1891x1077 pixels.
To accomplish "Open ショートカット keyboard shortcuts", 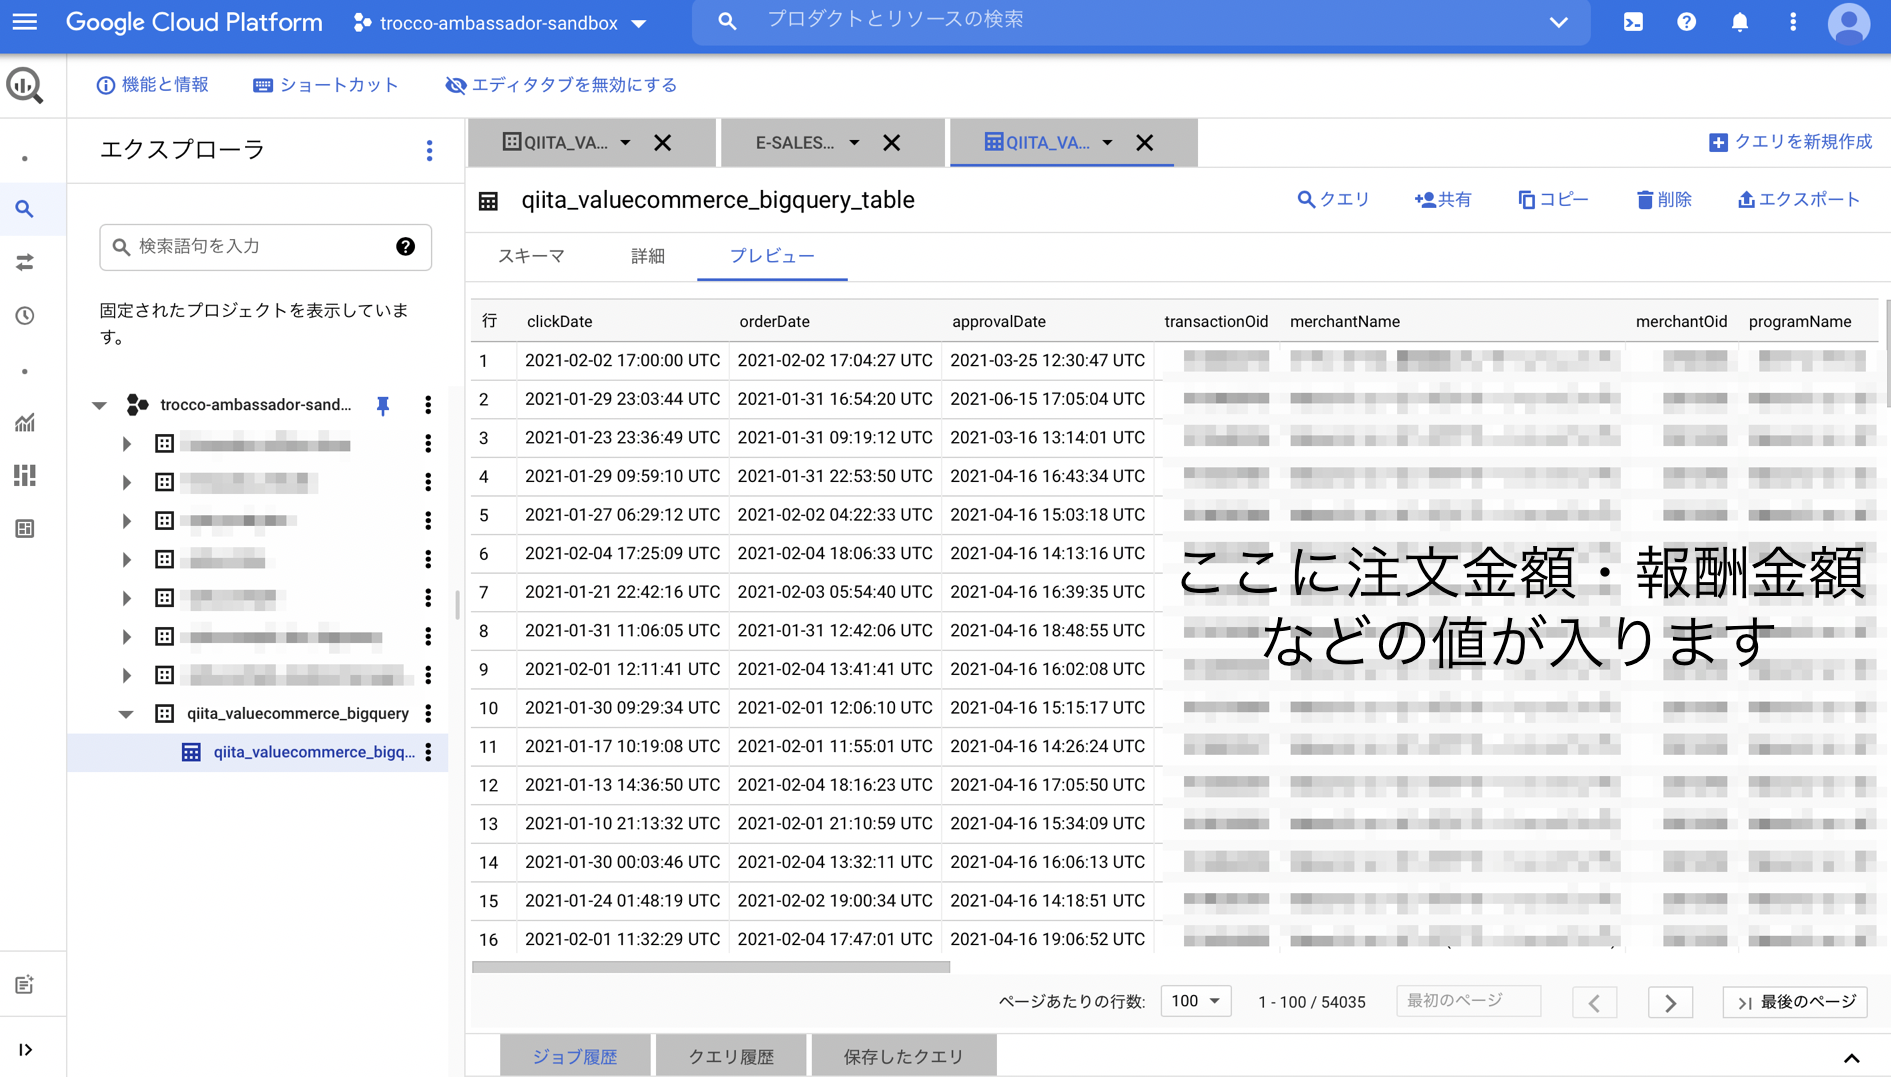I will [326, 85].
